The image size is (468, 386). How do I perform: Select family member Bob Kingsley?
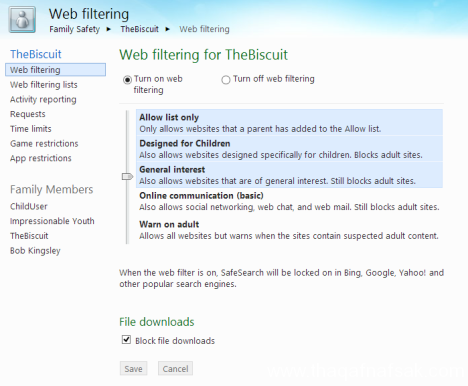(35, 251)
